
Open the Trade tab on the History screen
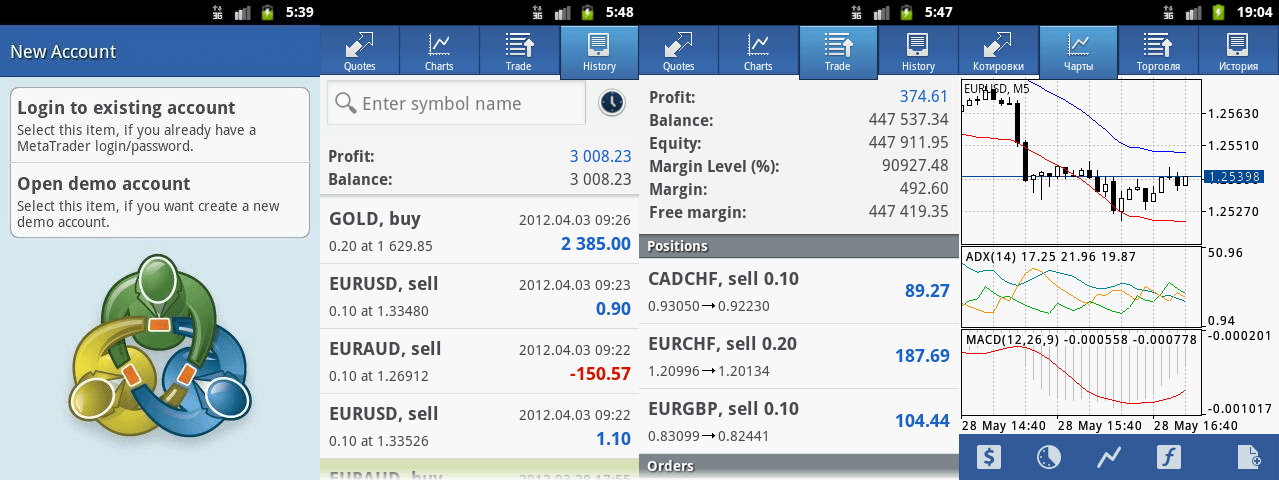click(519, 51)
